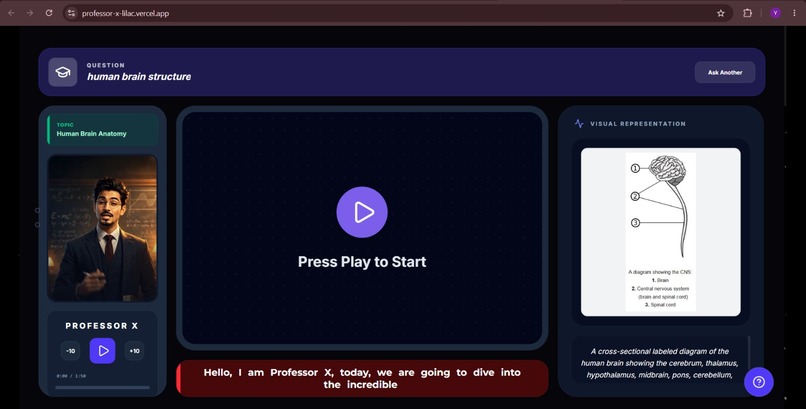
Task: Click the audio progress bar under the timer
Action: tap(103, 387)
